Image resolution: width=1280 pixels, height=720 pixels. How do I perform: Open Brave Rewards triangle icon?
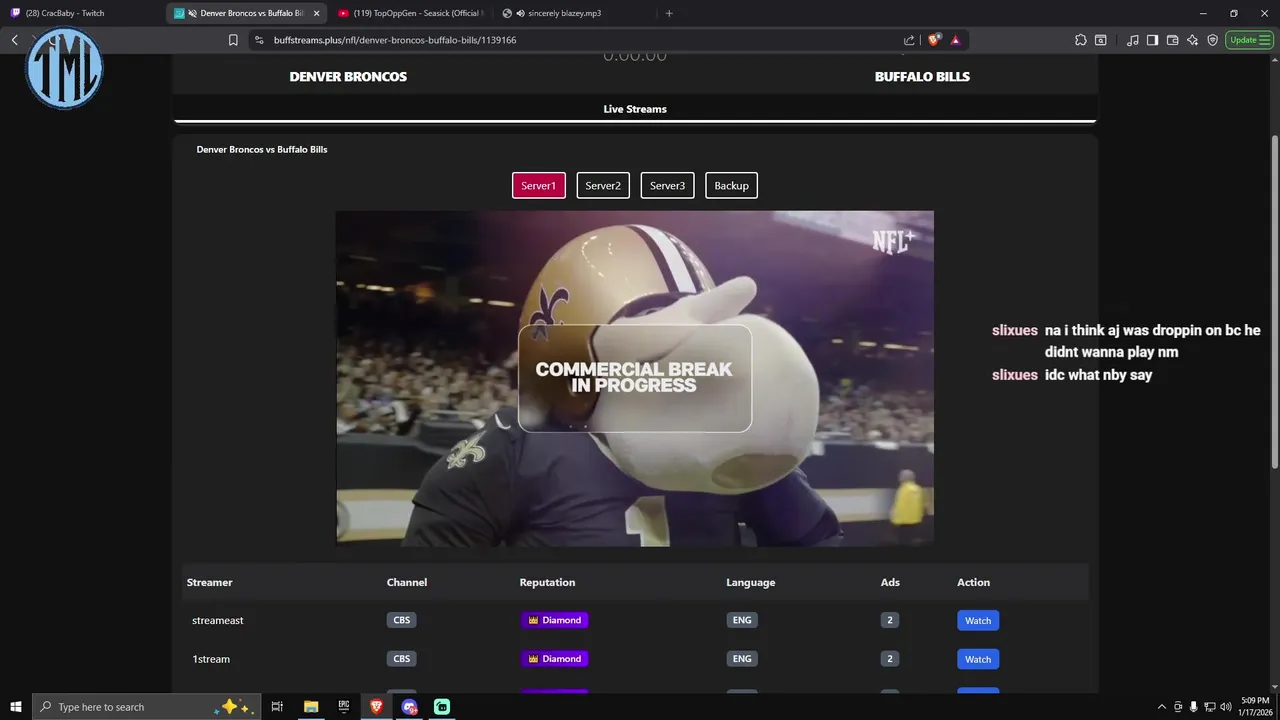(955, 40)
